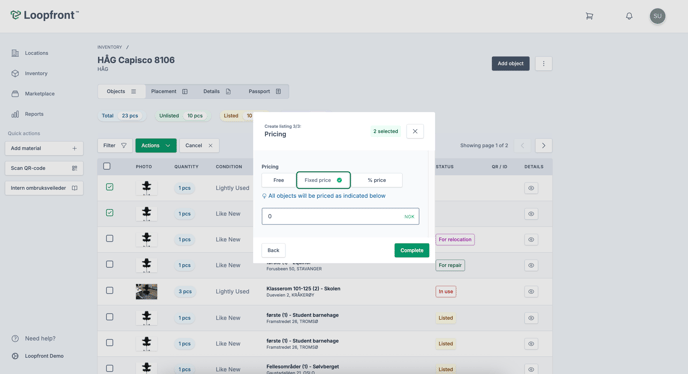688x374 pixels.
Task: Click the green Complete button
Action: pos(412,250)
